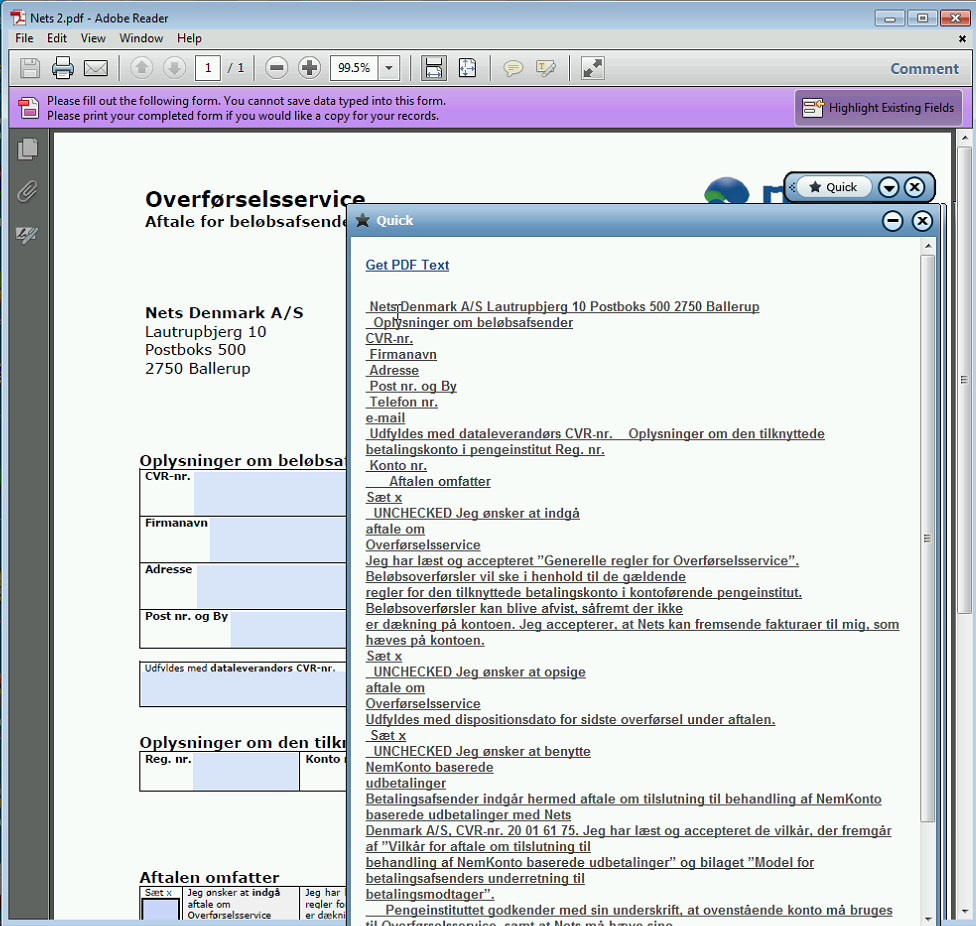Open the Edit menu
Image resolution: width=976 pixels, height=926 pixels.
57,38
